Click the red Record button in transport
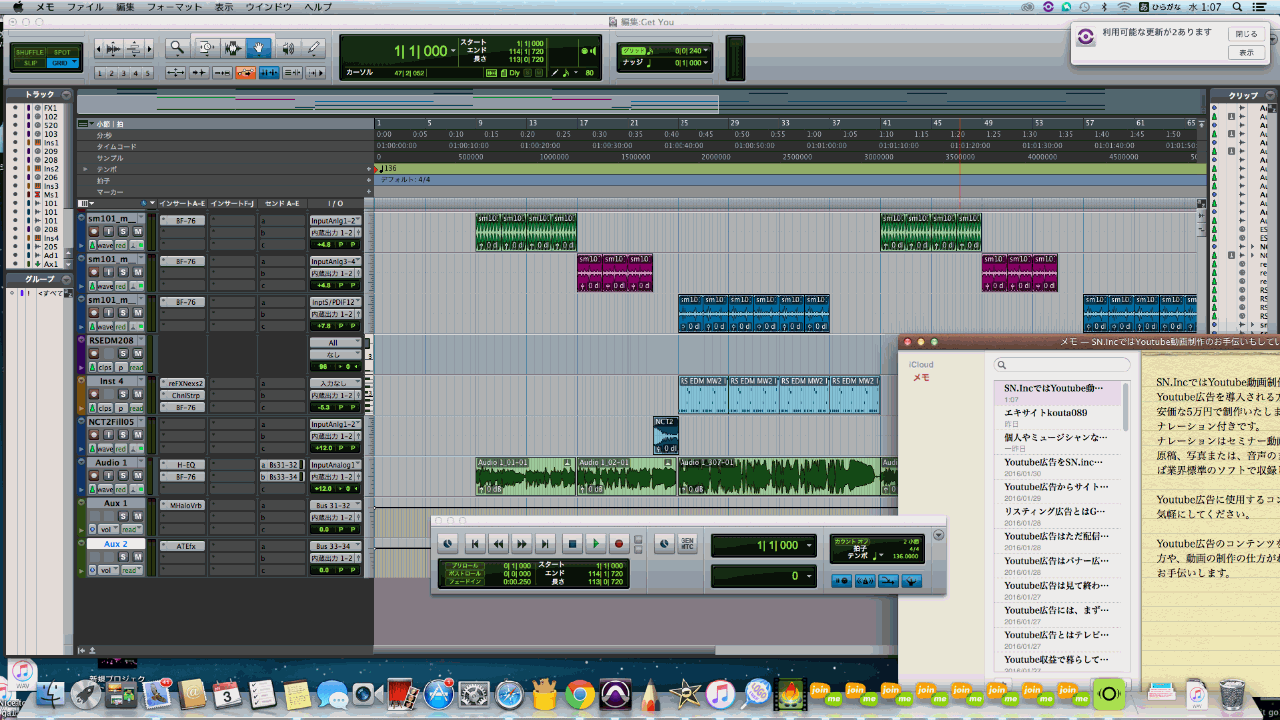 (x=619, y=544)
